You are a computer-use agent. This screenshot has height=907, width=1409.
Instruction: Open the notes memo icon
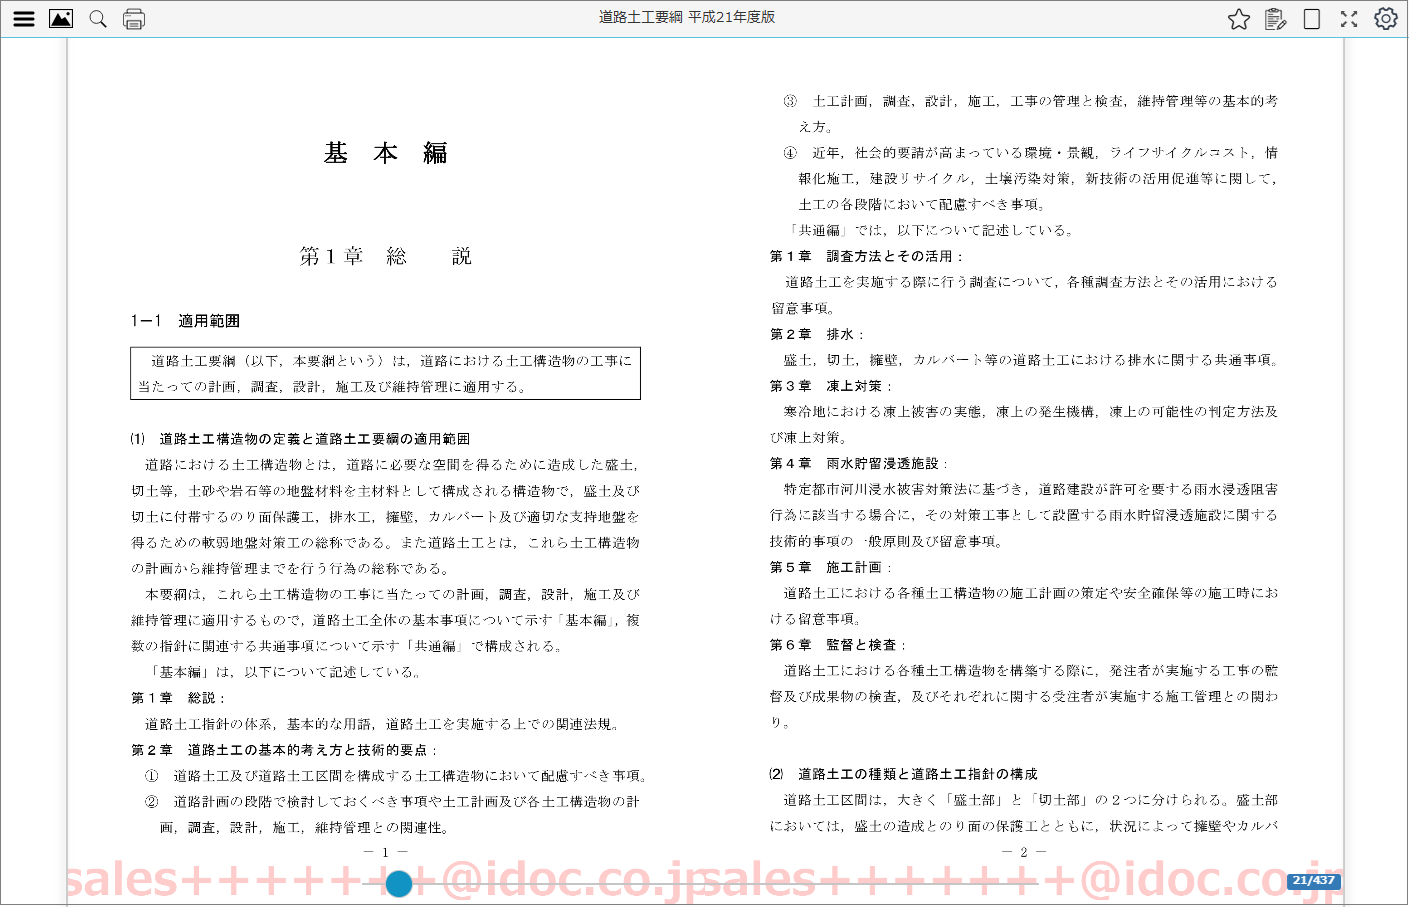[x=1275, y=19]
